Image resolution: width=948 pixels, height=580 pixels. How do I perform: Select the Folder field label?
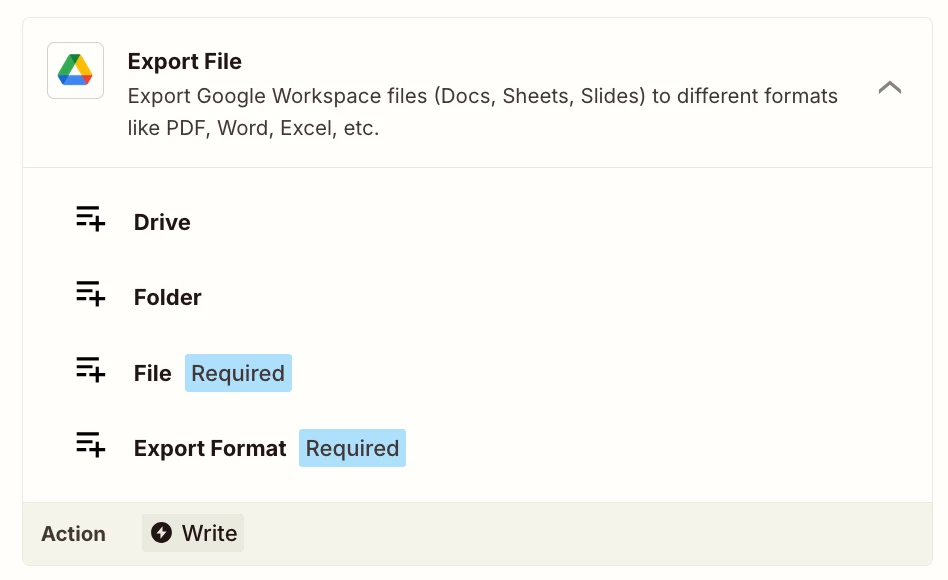point(167,297)
